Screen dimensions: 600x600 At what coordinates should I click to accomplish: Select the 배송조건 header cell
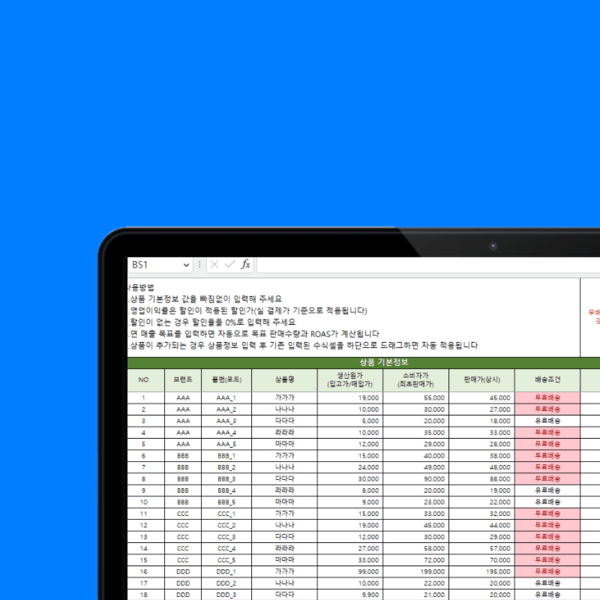[x=548, y=380]
